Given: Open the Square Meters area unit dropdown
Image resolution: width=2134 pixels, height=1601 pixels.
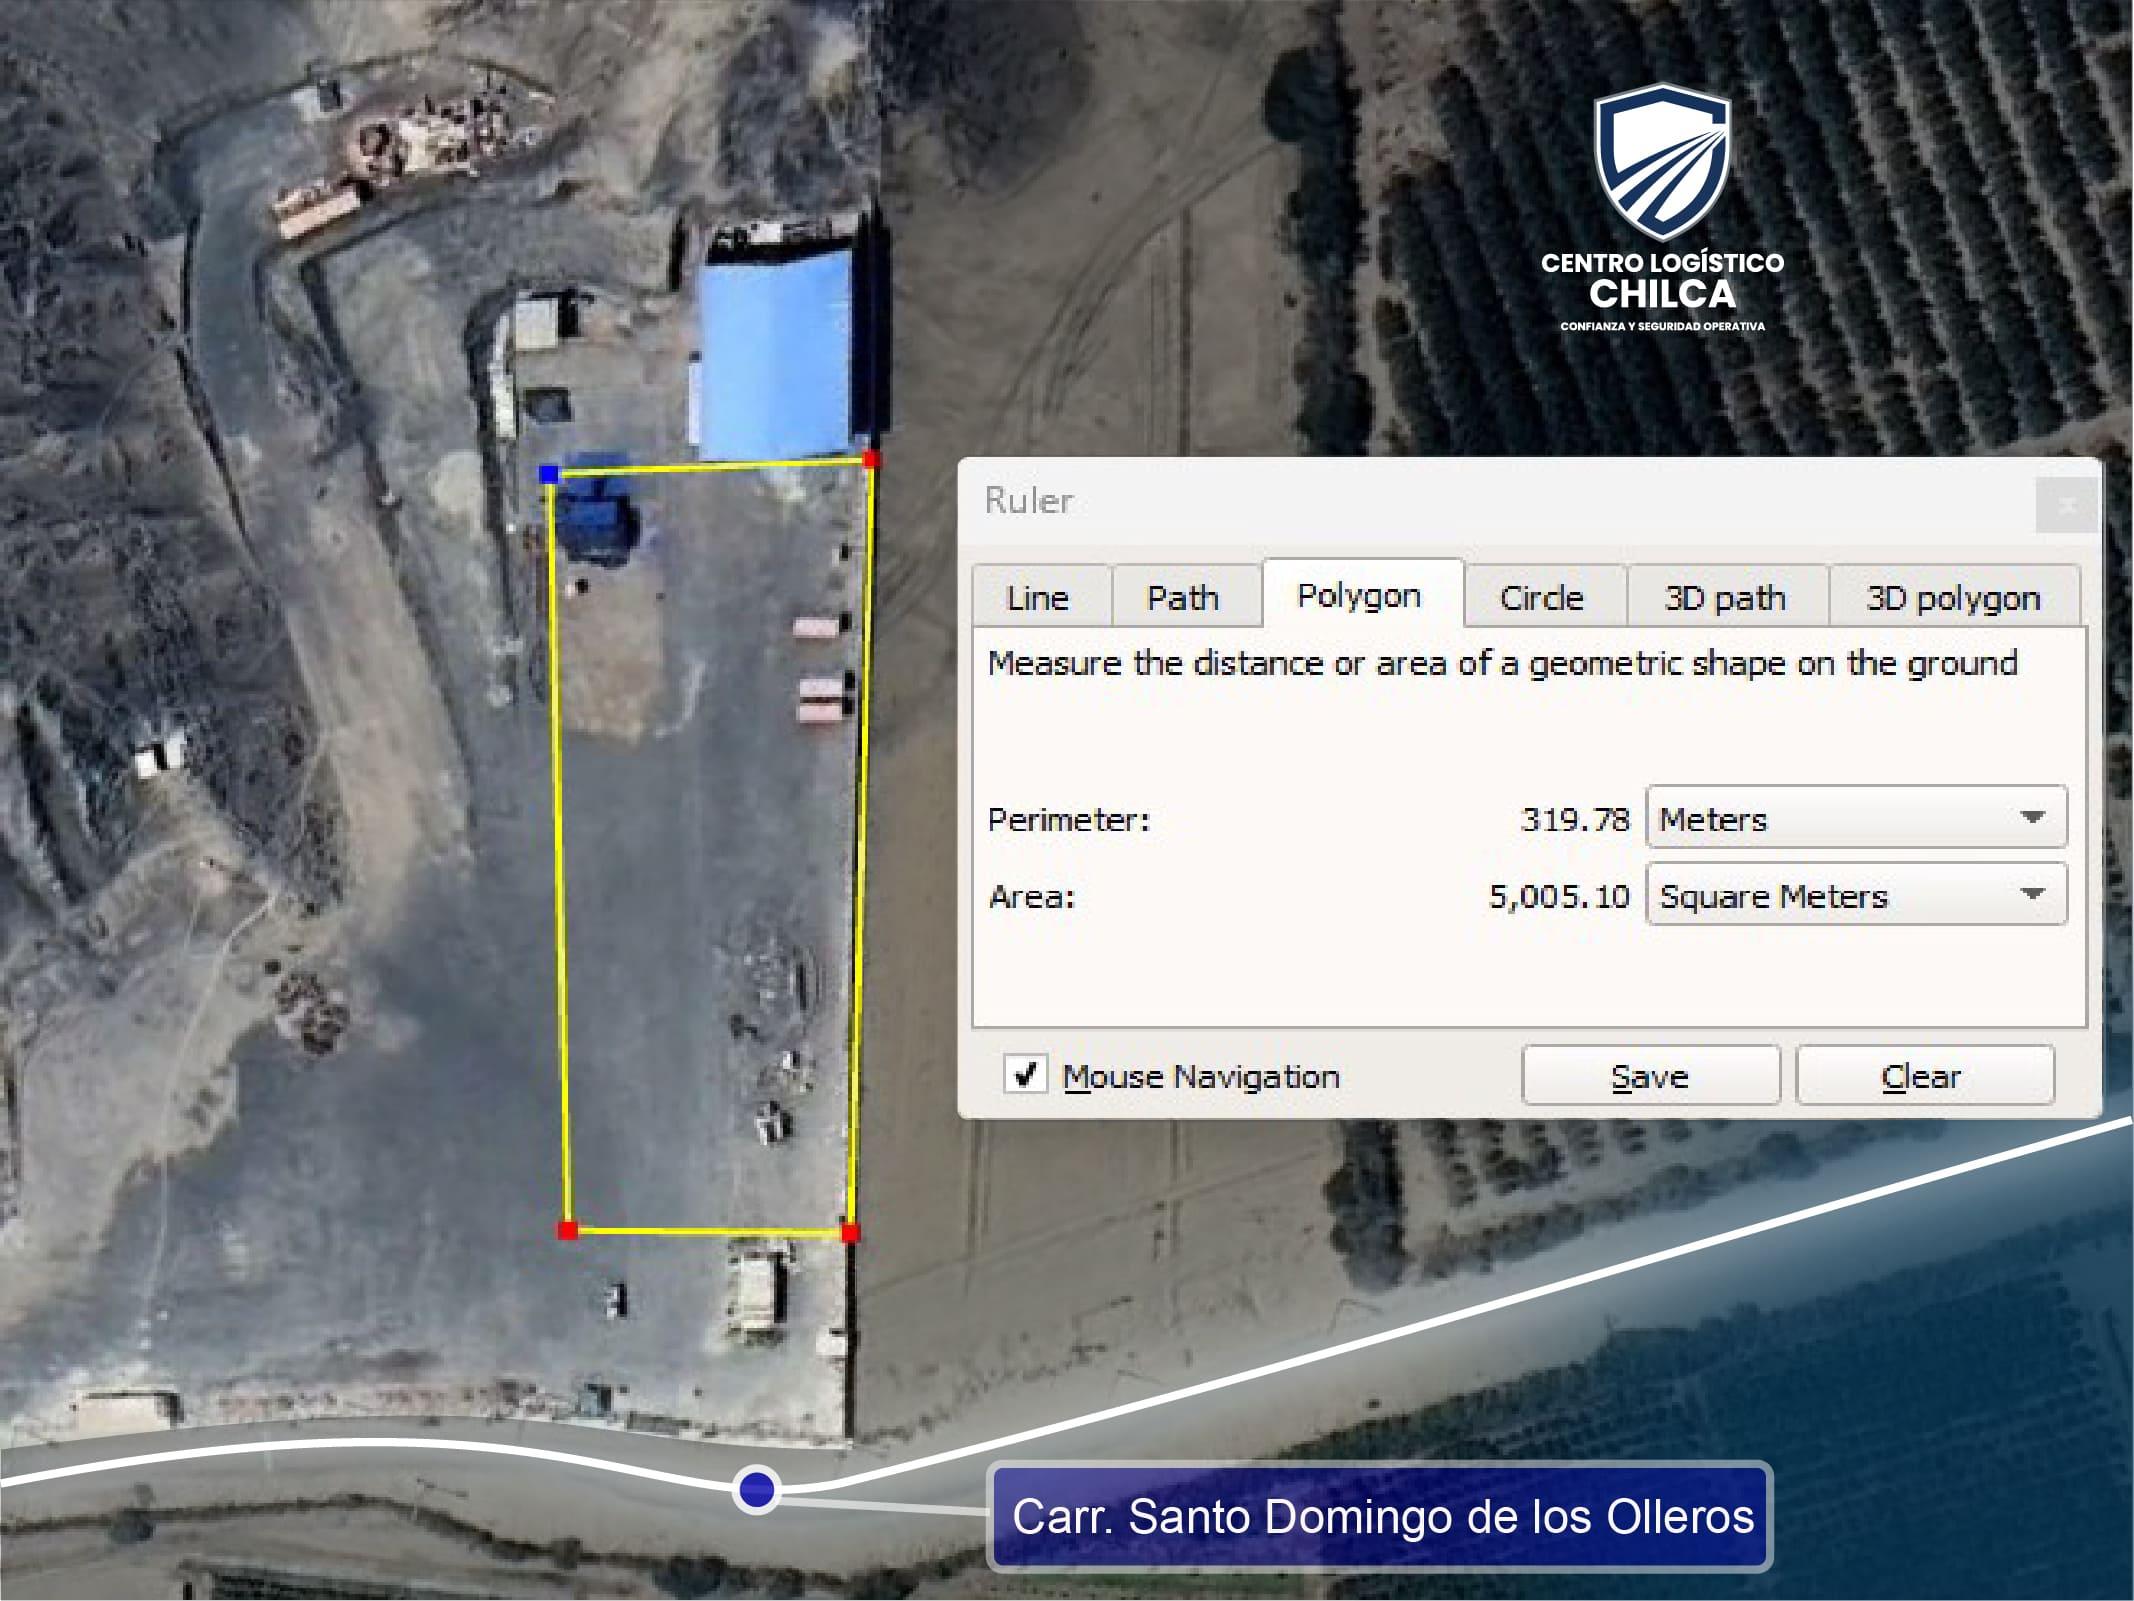Looking at the screenshot, I should (1856, 894).
